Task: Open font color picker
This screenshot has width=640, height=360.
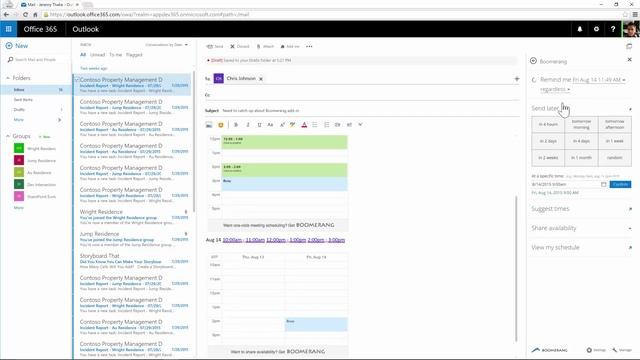Action: point(304,125)
